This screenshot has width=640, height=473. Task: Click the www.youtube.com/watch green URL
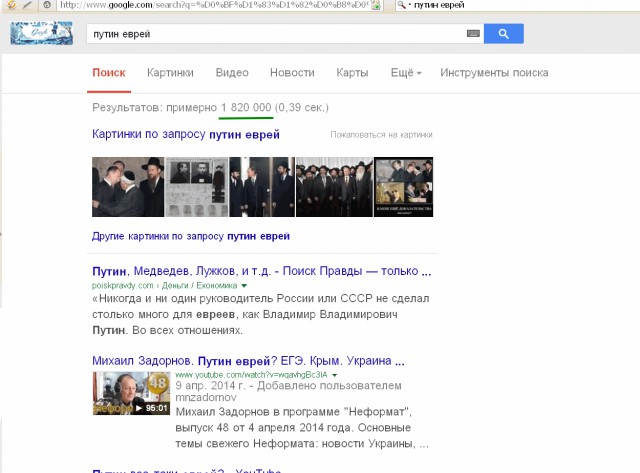pyautogui.click(x=251, y=375)
